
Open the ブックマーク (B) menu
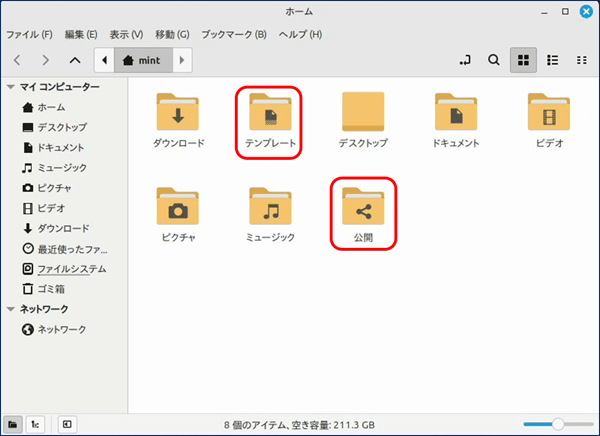(234, 34)
